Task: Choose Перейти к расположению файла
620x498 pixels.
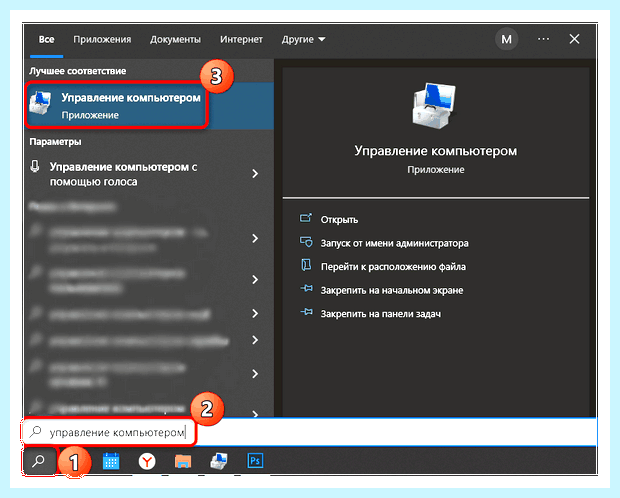Action: pos(393,267)
